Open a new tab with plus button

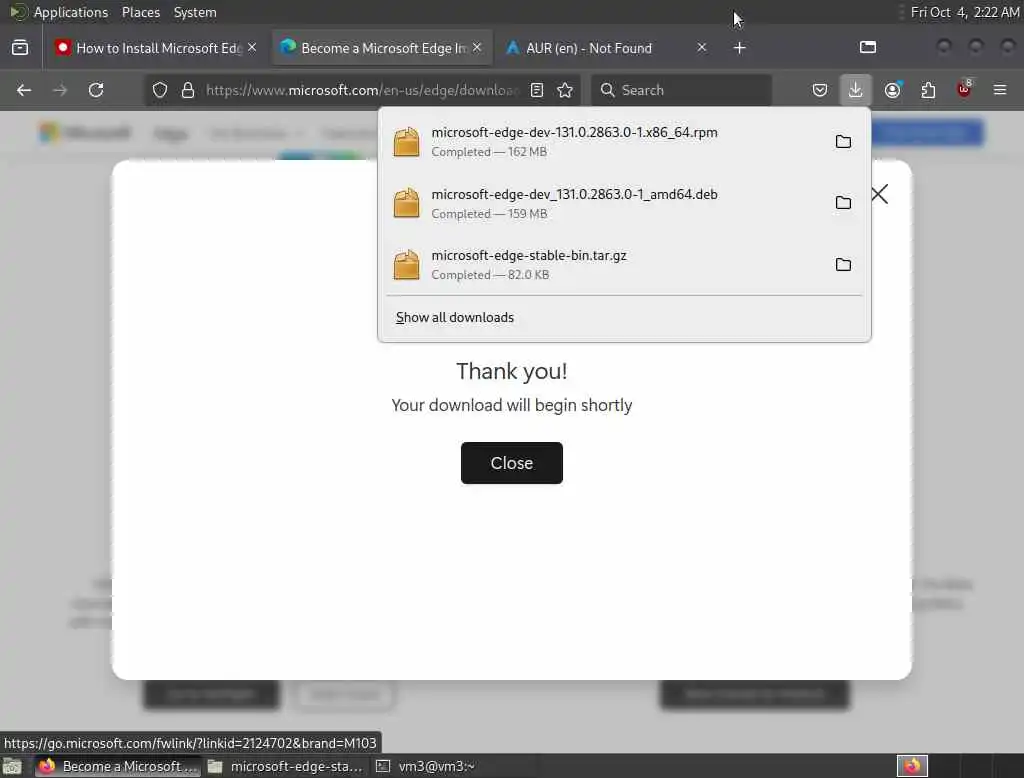tap(739, 48)
